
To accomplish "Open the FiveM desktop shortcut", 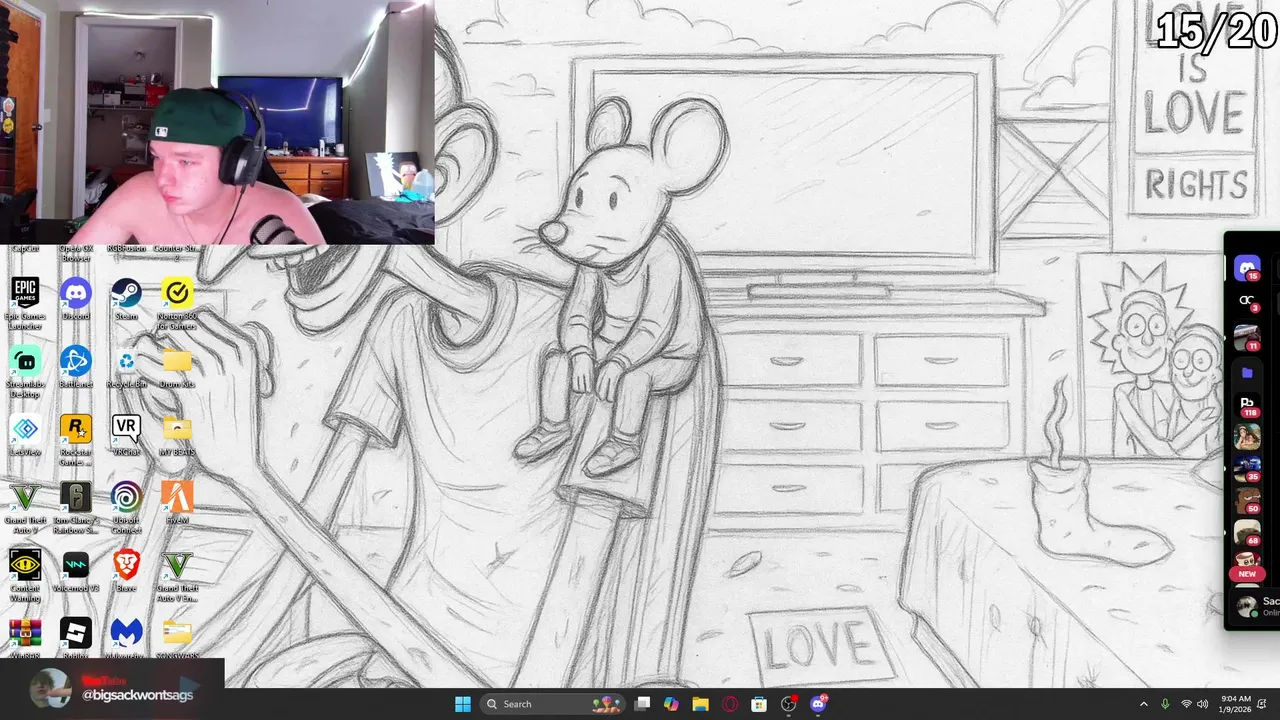I will [177, 504].
